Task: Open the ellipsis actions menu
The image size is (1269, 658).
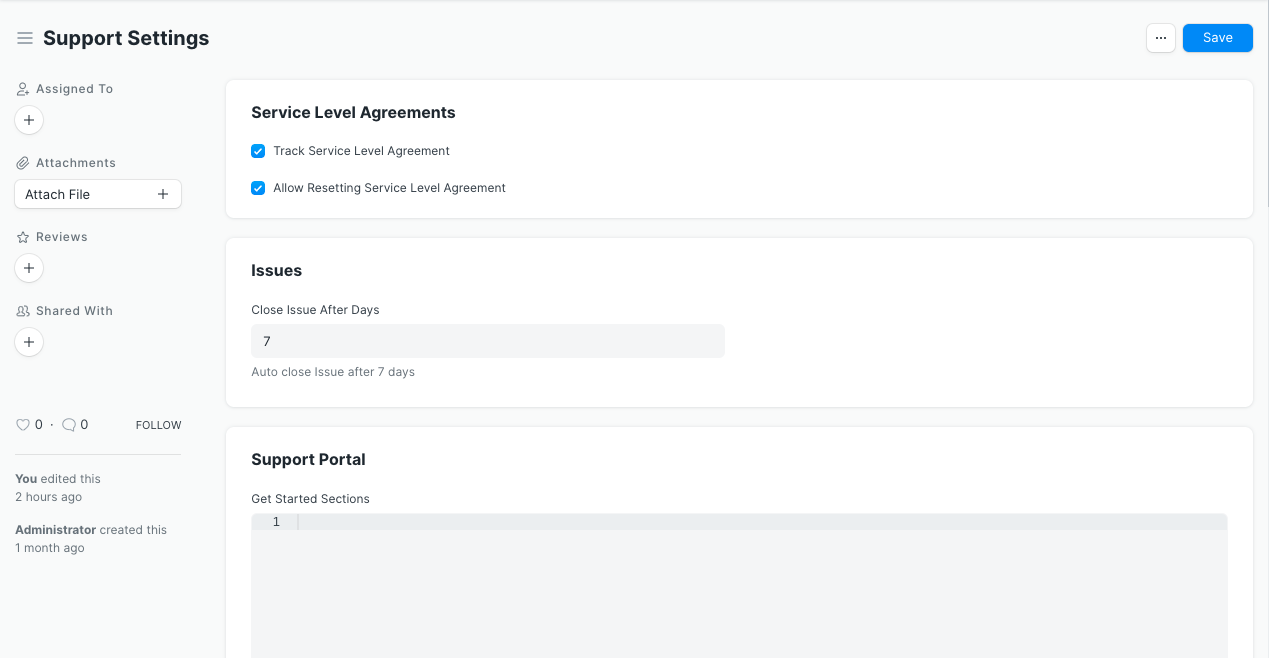Action: (x=1160, y=38)
